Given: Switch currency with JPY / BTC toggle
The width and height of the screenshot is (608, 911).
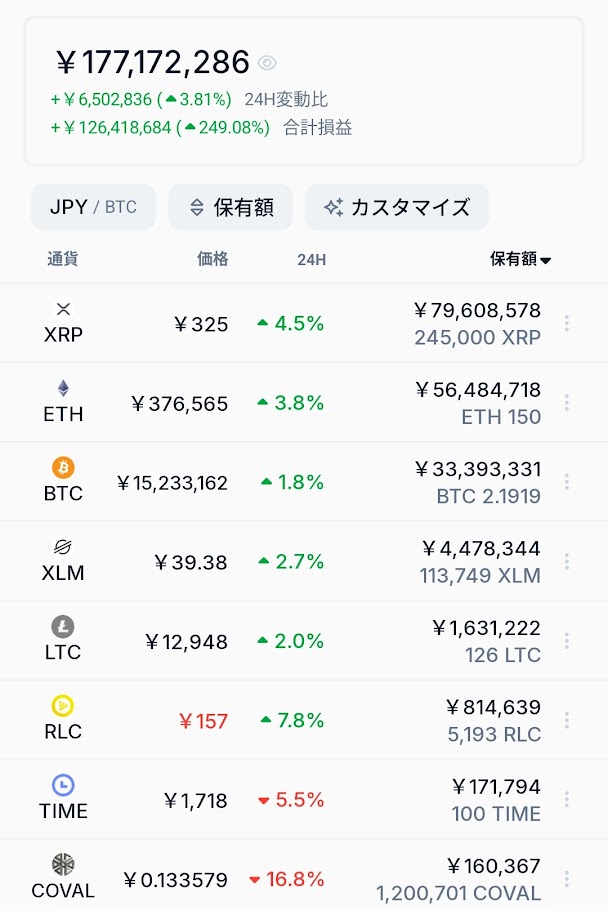Looking at the screenshot, I should tap(94, 207).
